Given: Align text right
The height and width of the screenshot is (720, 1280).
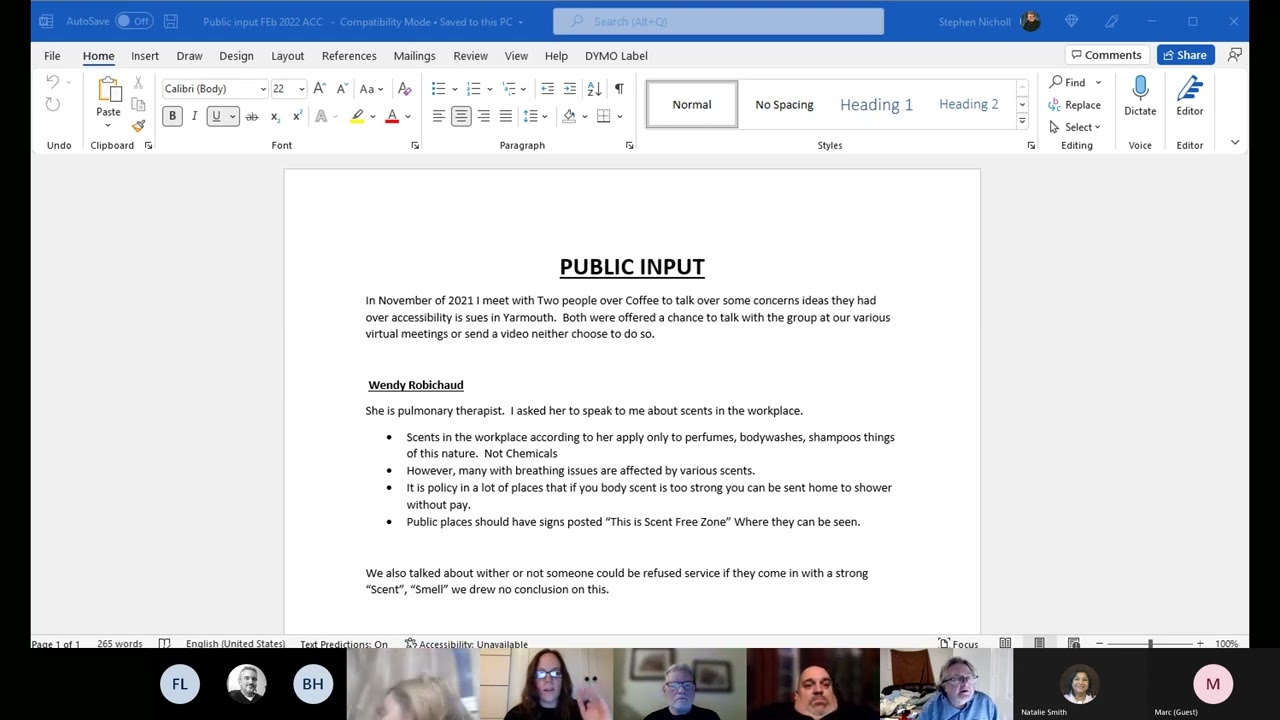Looking at the screenshot, I should tap(483, 117).
